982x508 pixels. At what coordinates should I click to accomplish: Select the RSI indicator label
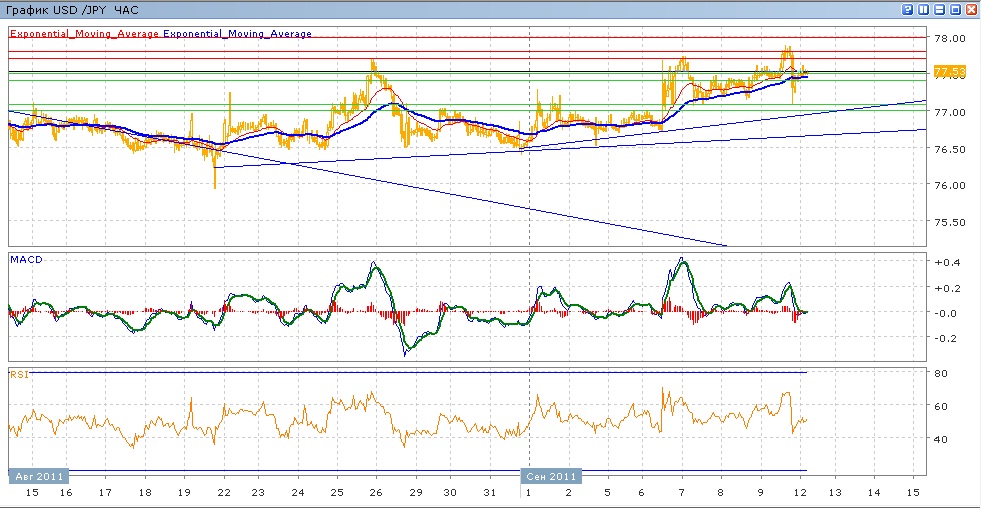[19, 374]
